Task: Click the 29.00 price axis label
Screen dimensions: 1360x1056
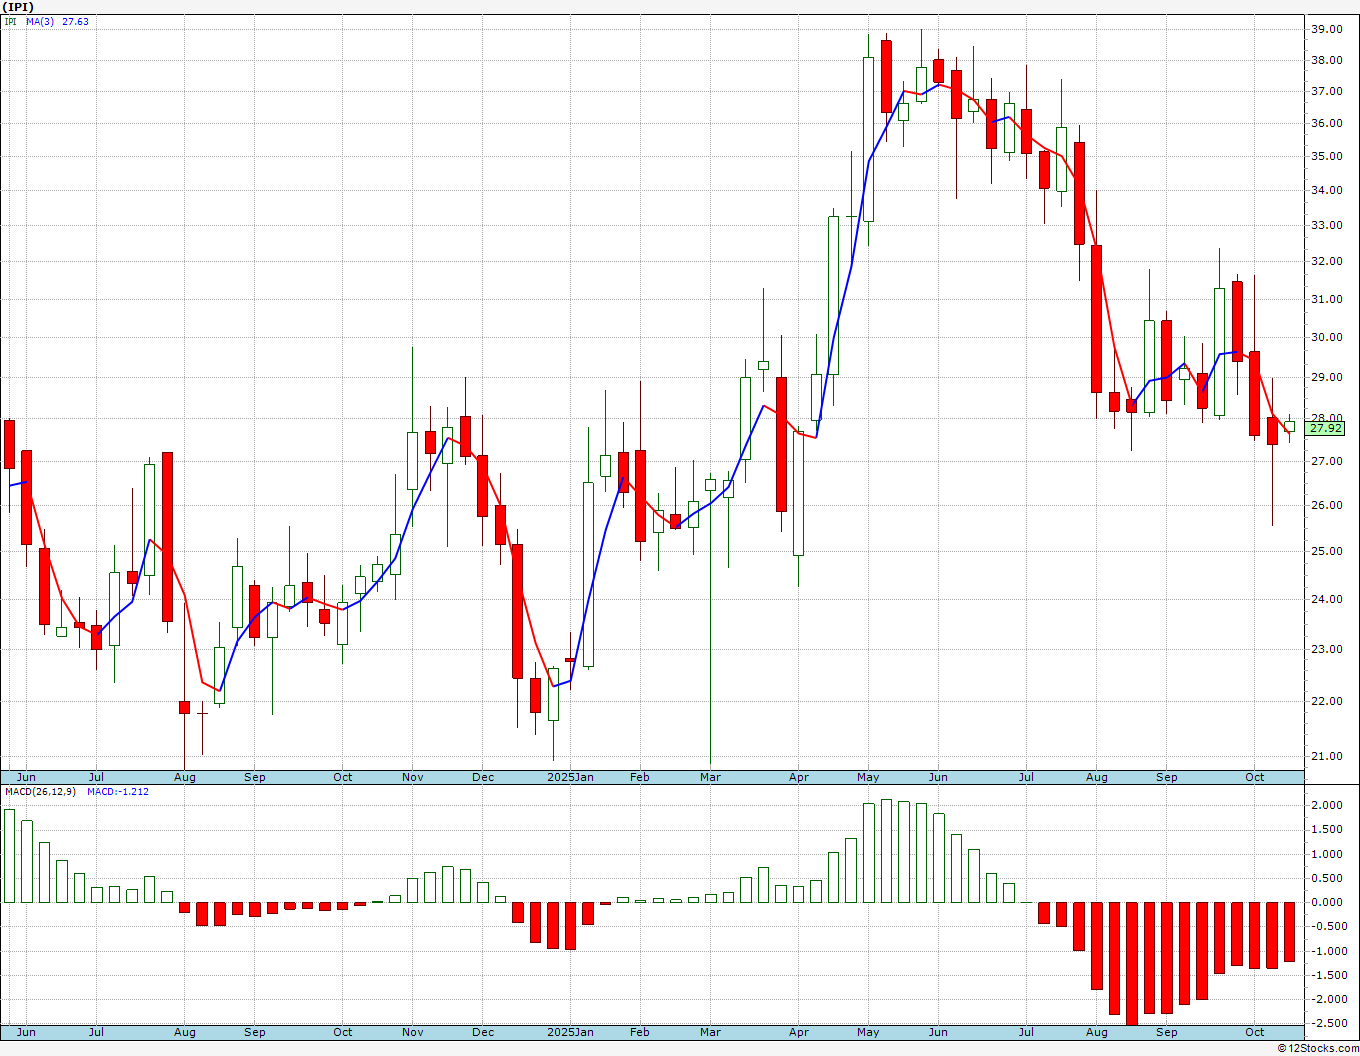Action: [x=1326, y=377]
